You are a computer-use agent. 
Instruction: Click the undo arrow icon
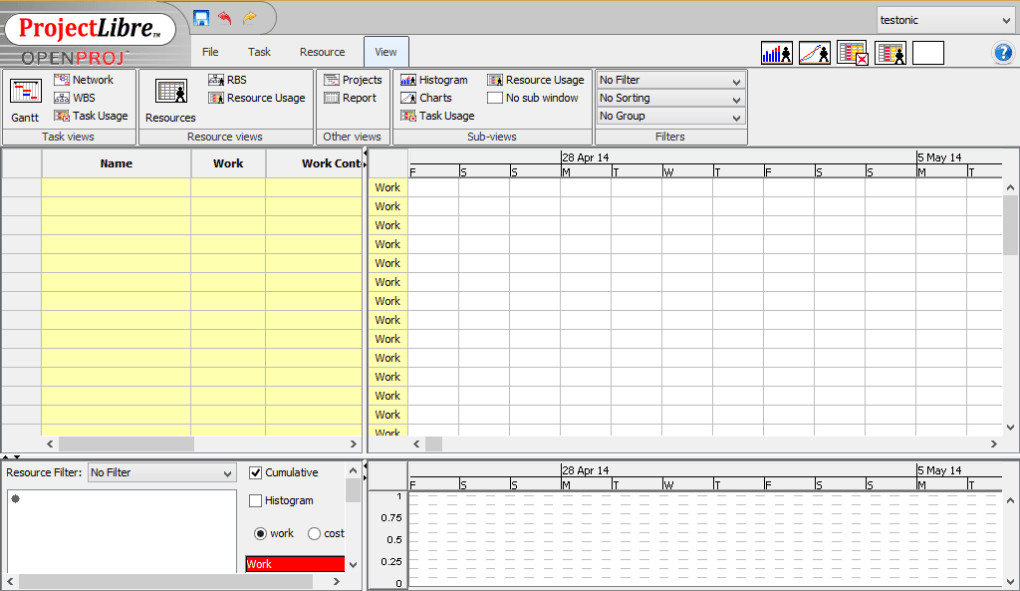click(224, 18)
